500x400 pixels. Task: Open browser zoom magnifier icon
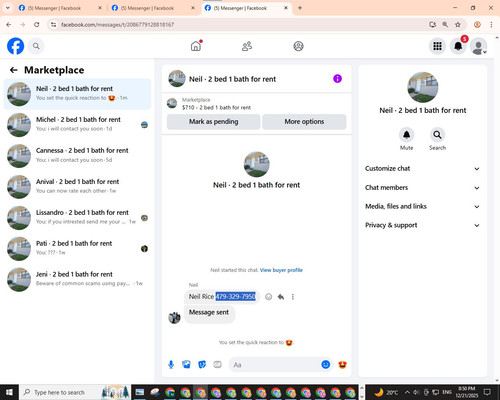445,24
